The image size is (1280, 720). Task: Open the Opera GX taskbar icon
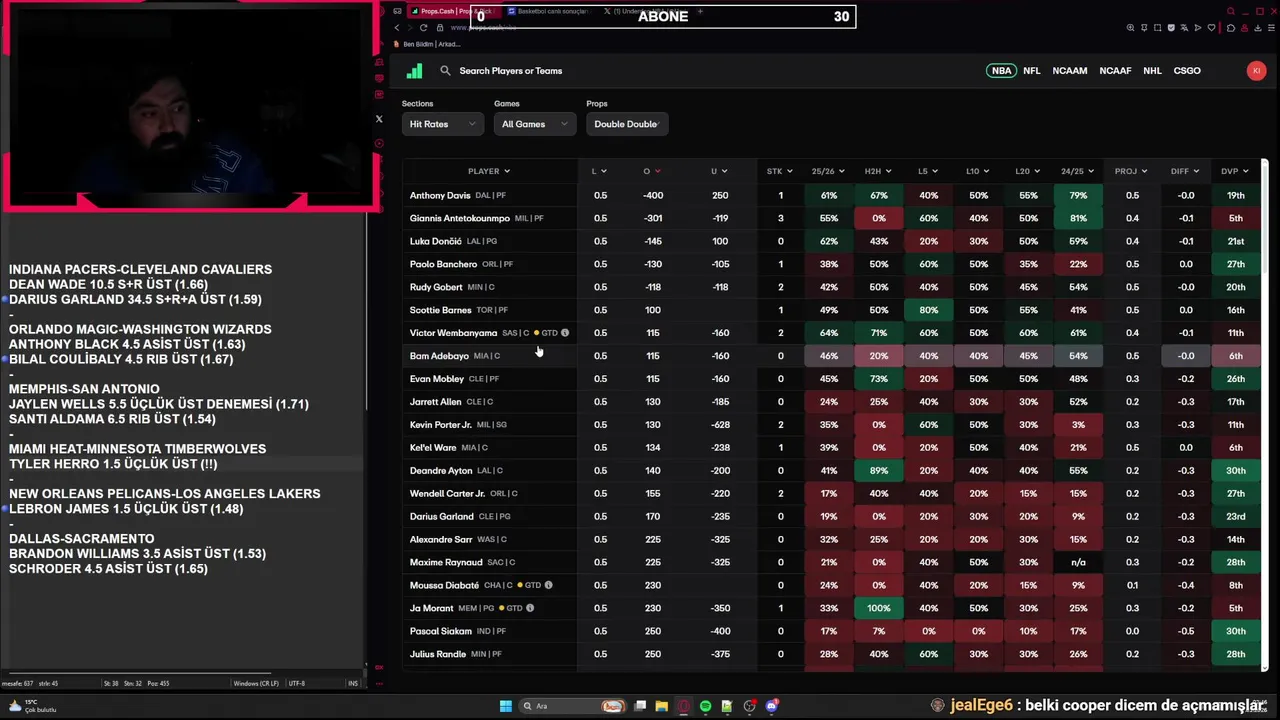[x=684, y=706]
